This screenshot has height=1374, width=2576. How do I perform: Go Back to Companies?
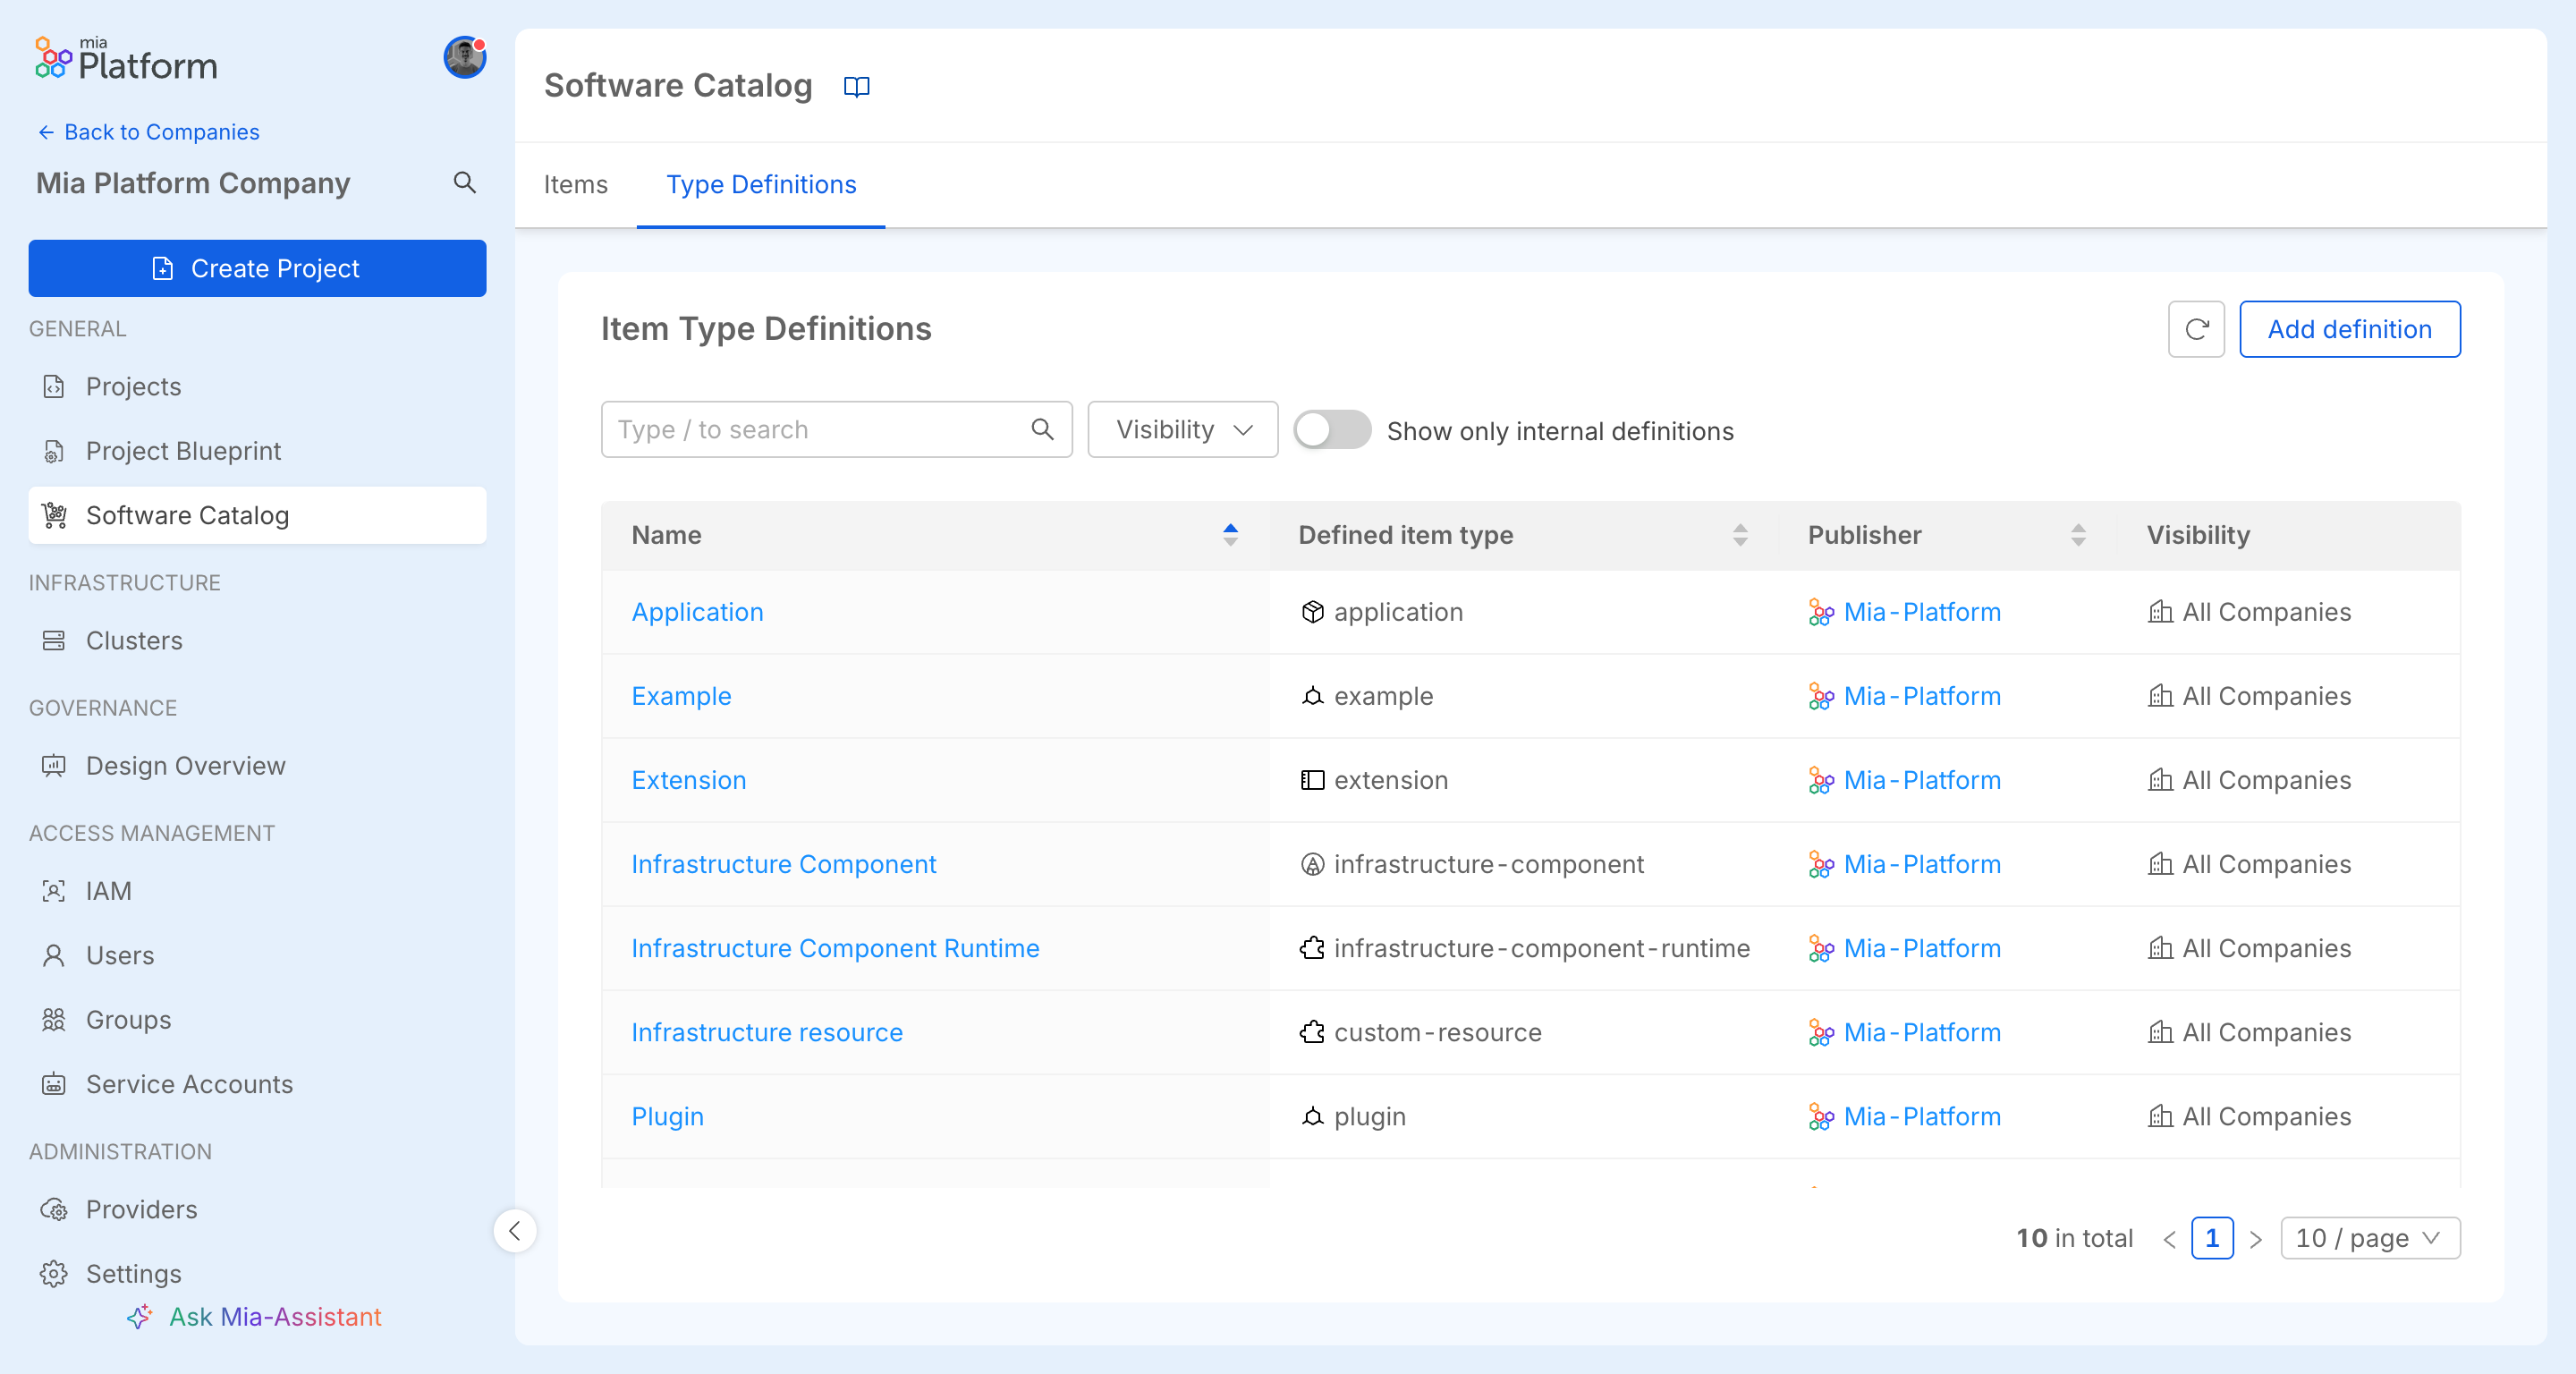(x=148, y=132)
